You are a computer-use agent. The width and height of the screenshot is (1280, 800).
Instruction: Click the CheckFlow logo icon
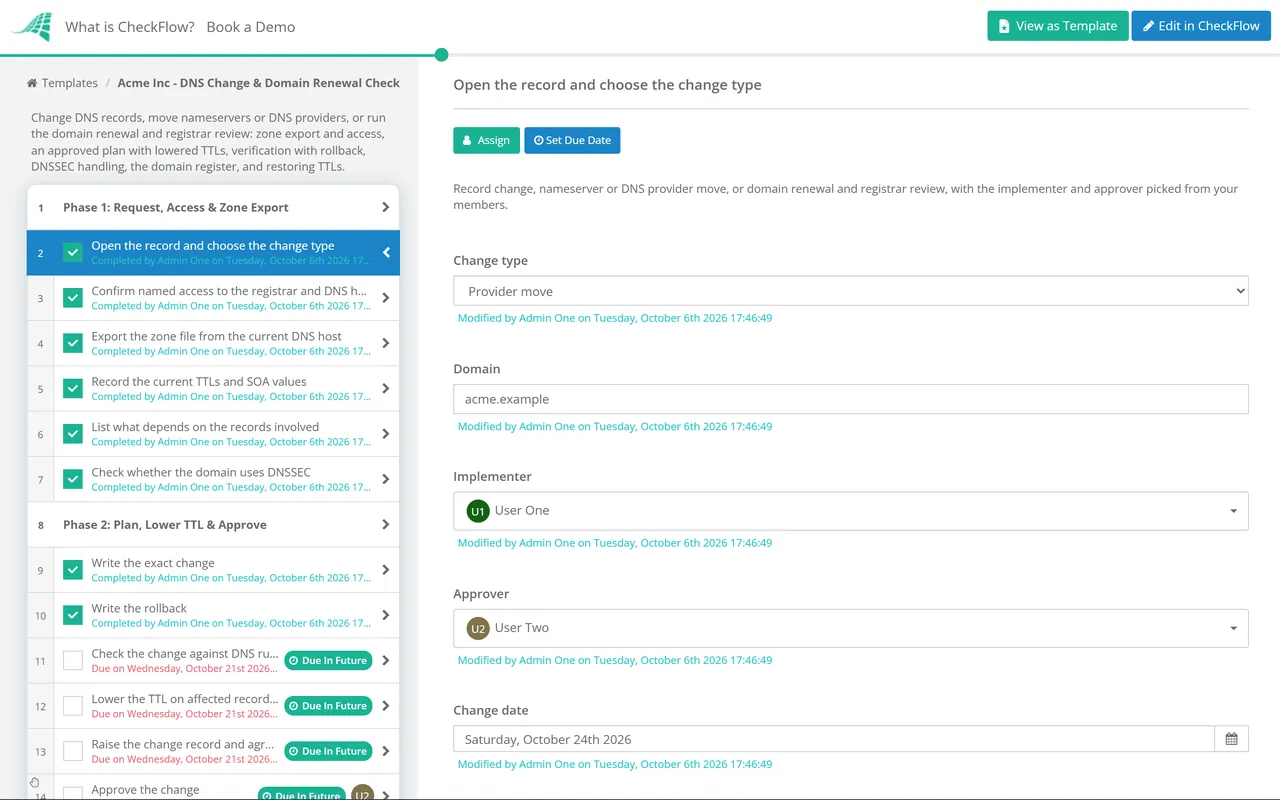coord(32,27)
